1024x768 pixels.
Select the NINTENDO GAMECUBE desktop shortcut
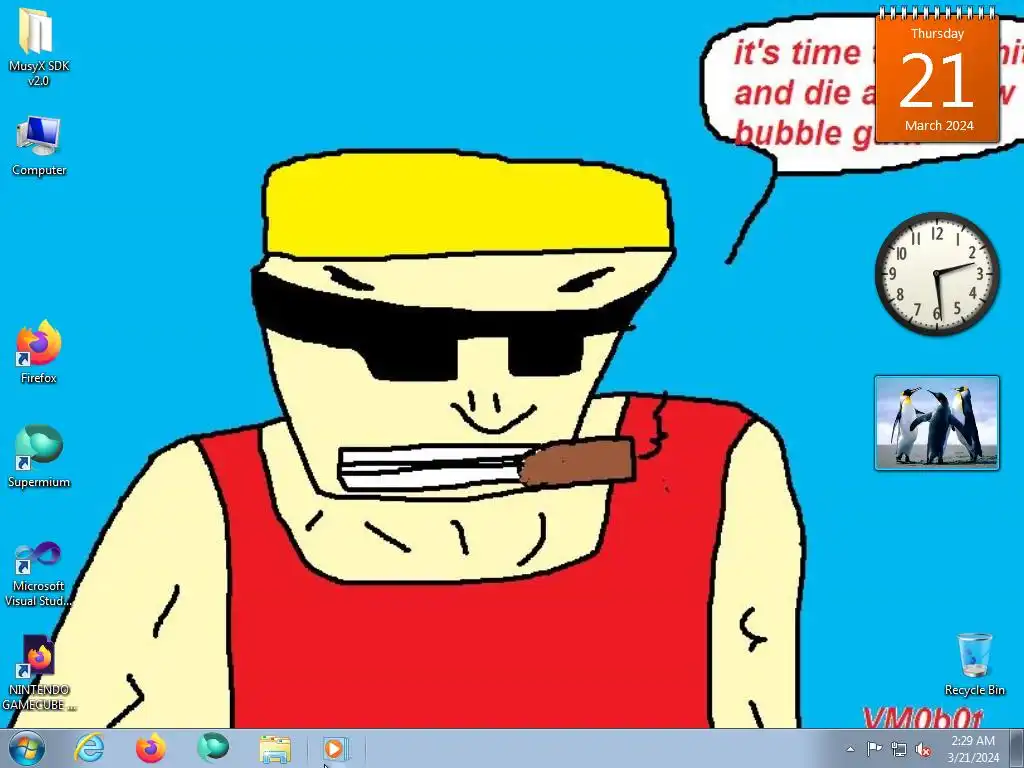coord(39,673)
